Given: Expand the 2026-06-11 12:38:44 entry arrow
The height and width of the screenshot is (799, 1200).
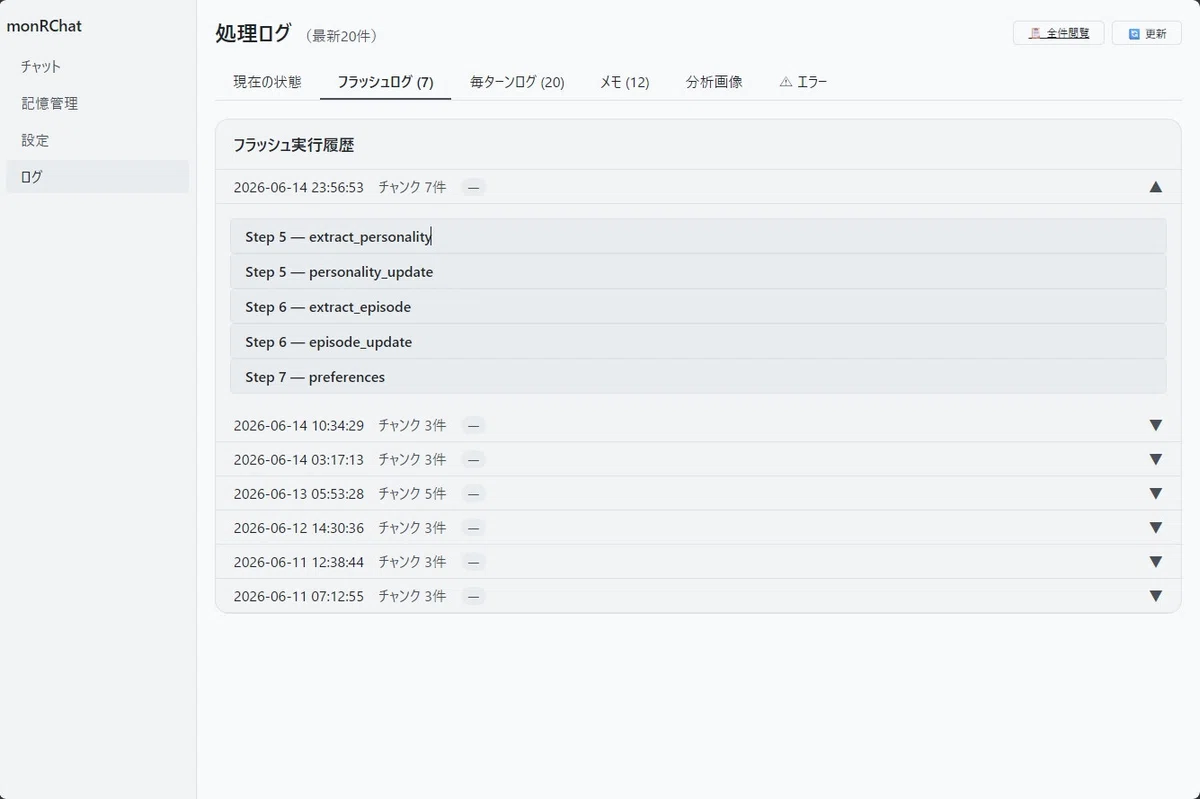Looking at the screenshot, I should point(1156,562).
